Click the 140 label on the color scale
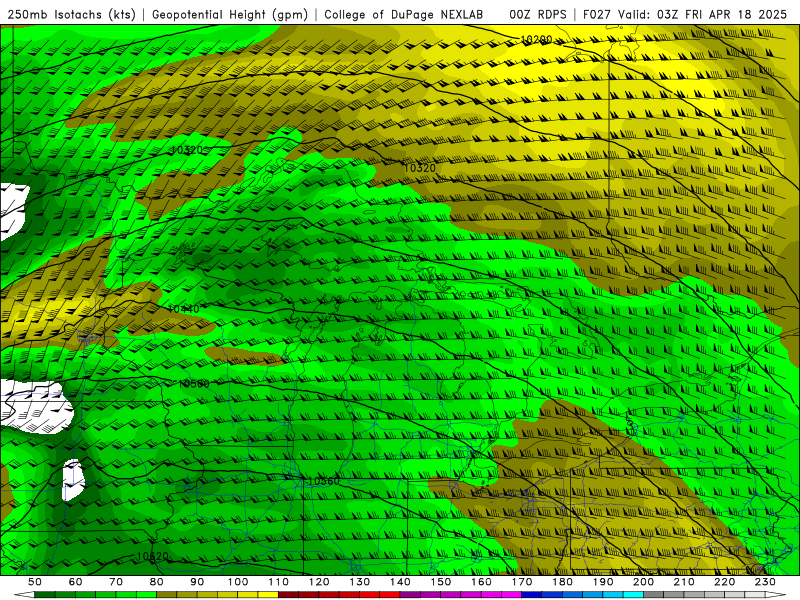This screenshot has height=600, width=800. 400,582
